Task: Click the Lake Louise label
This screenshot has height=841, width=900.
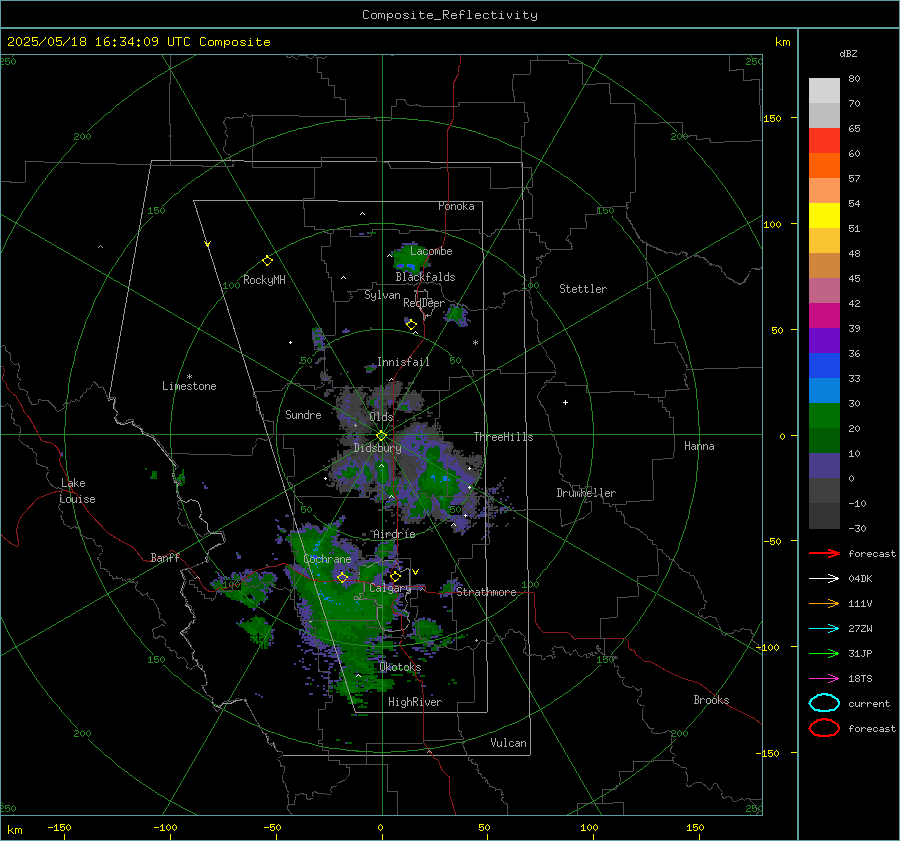Action: 77,491
